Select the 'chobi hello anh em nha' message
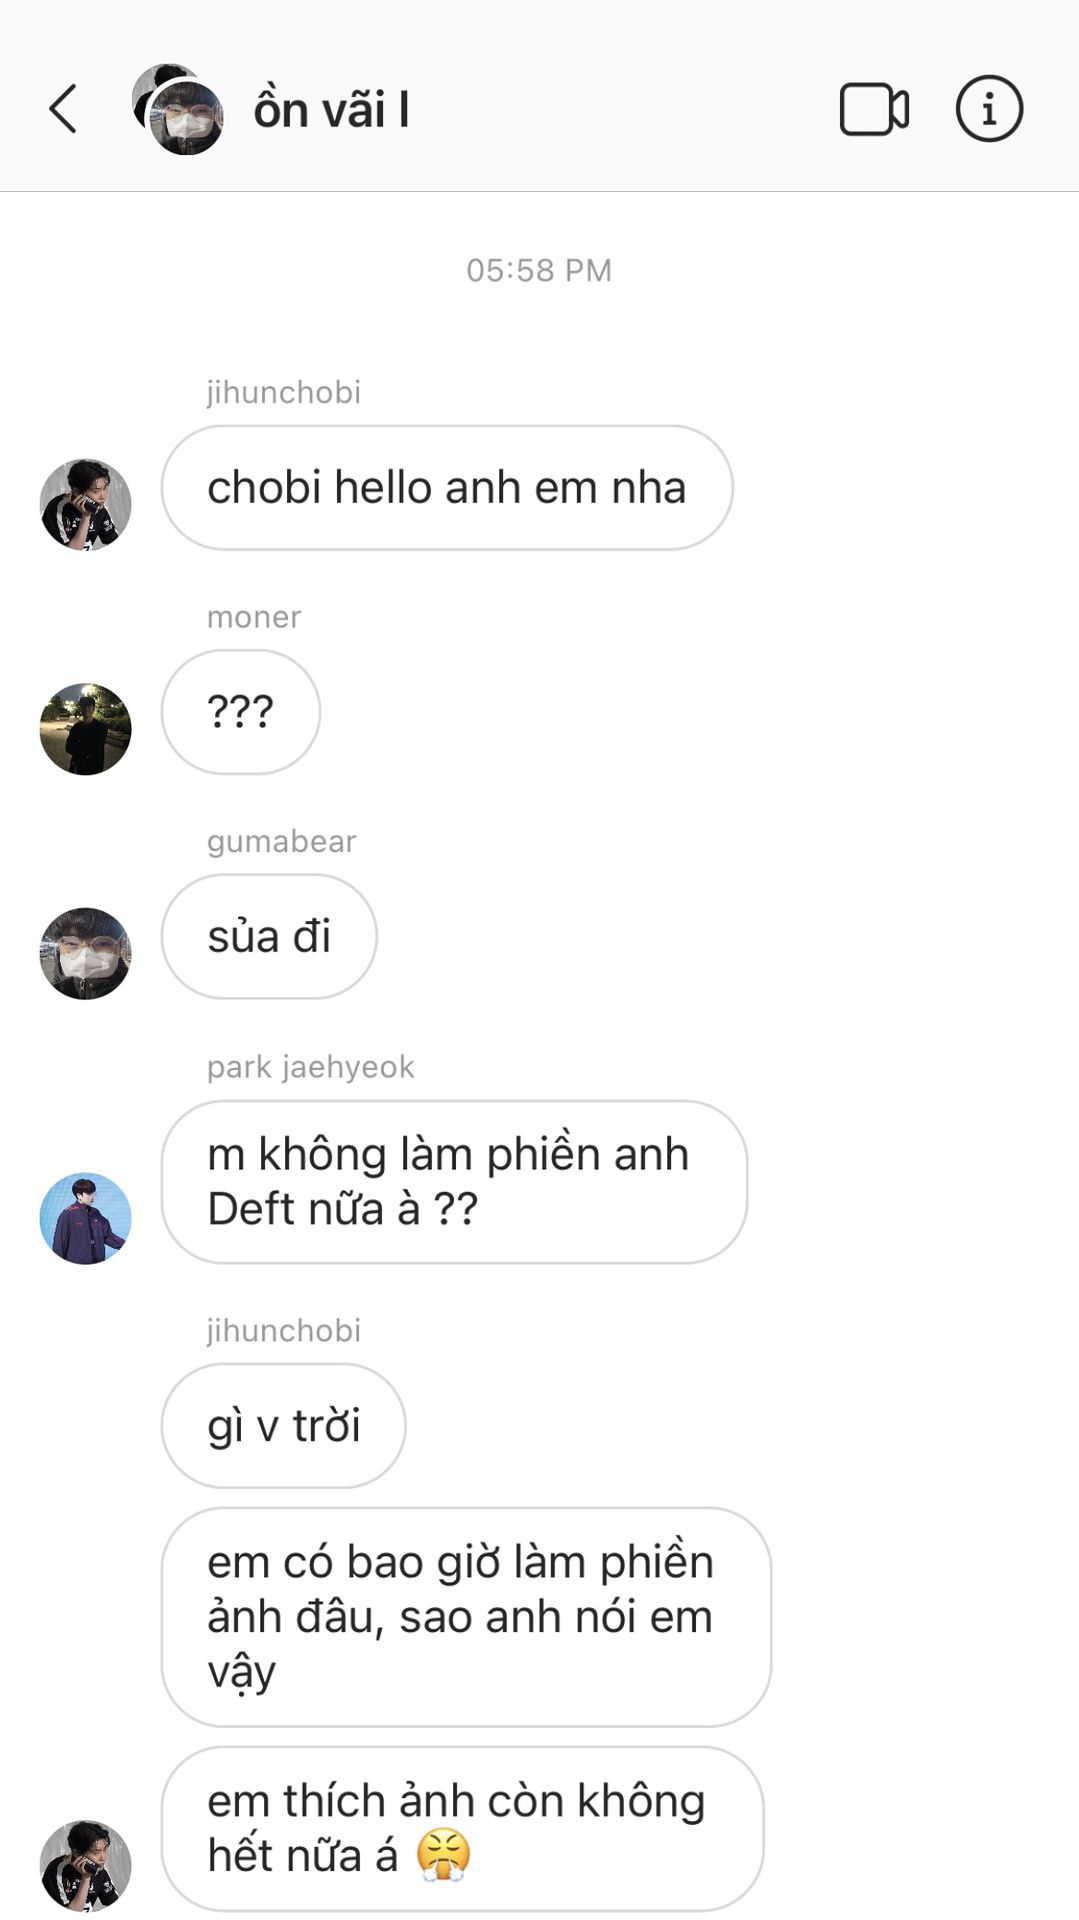The width and height of the screenshot is (1079, 1920). point(447,488)
